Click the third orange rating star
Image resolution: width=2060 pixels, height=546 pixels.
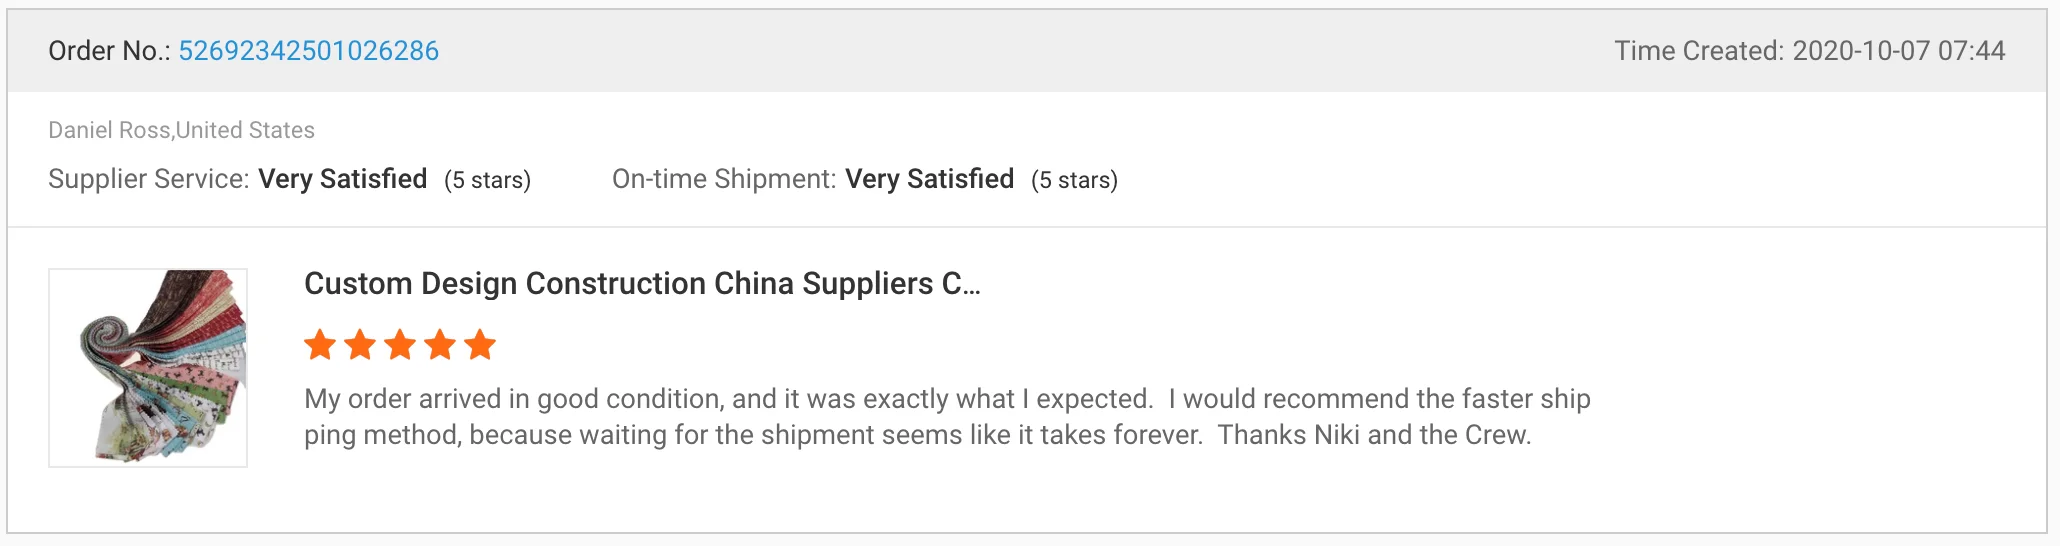(400, 345)
